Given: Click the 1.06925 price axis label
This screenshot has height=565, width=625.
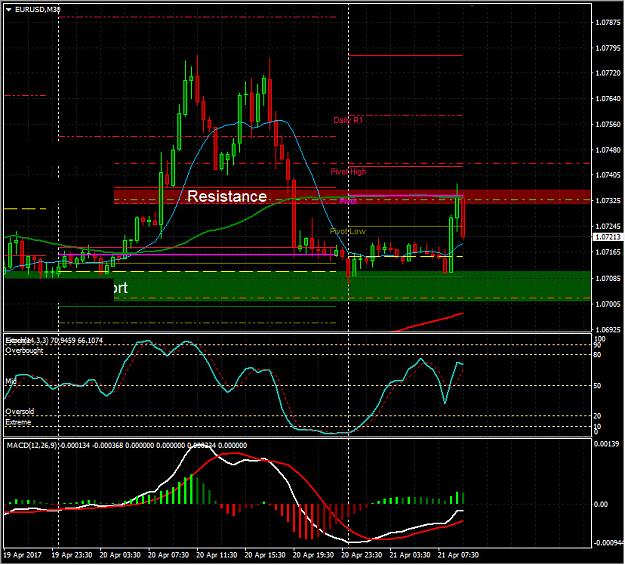Looking at the screenshot, I should (x=608, y=330).
